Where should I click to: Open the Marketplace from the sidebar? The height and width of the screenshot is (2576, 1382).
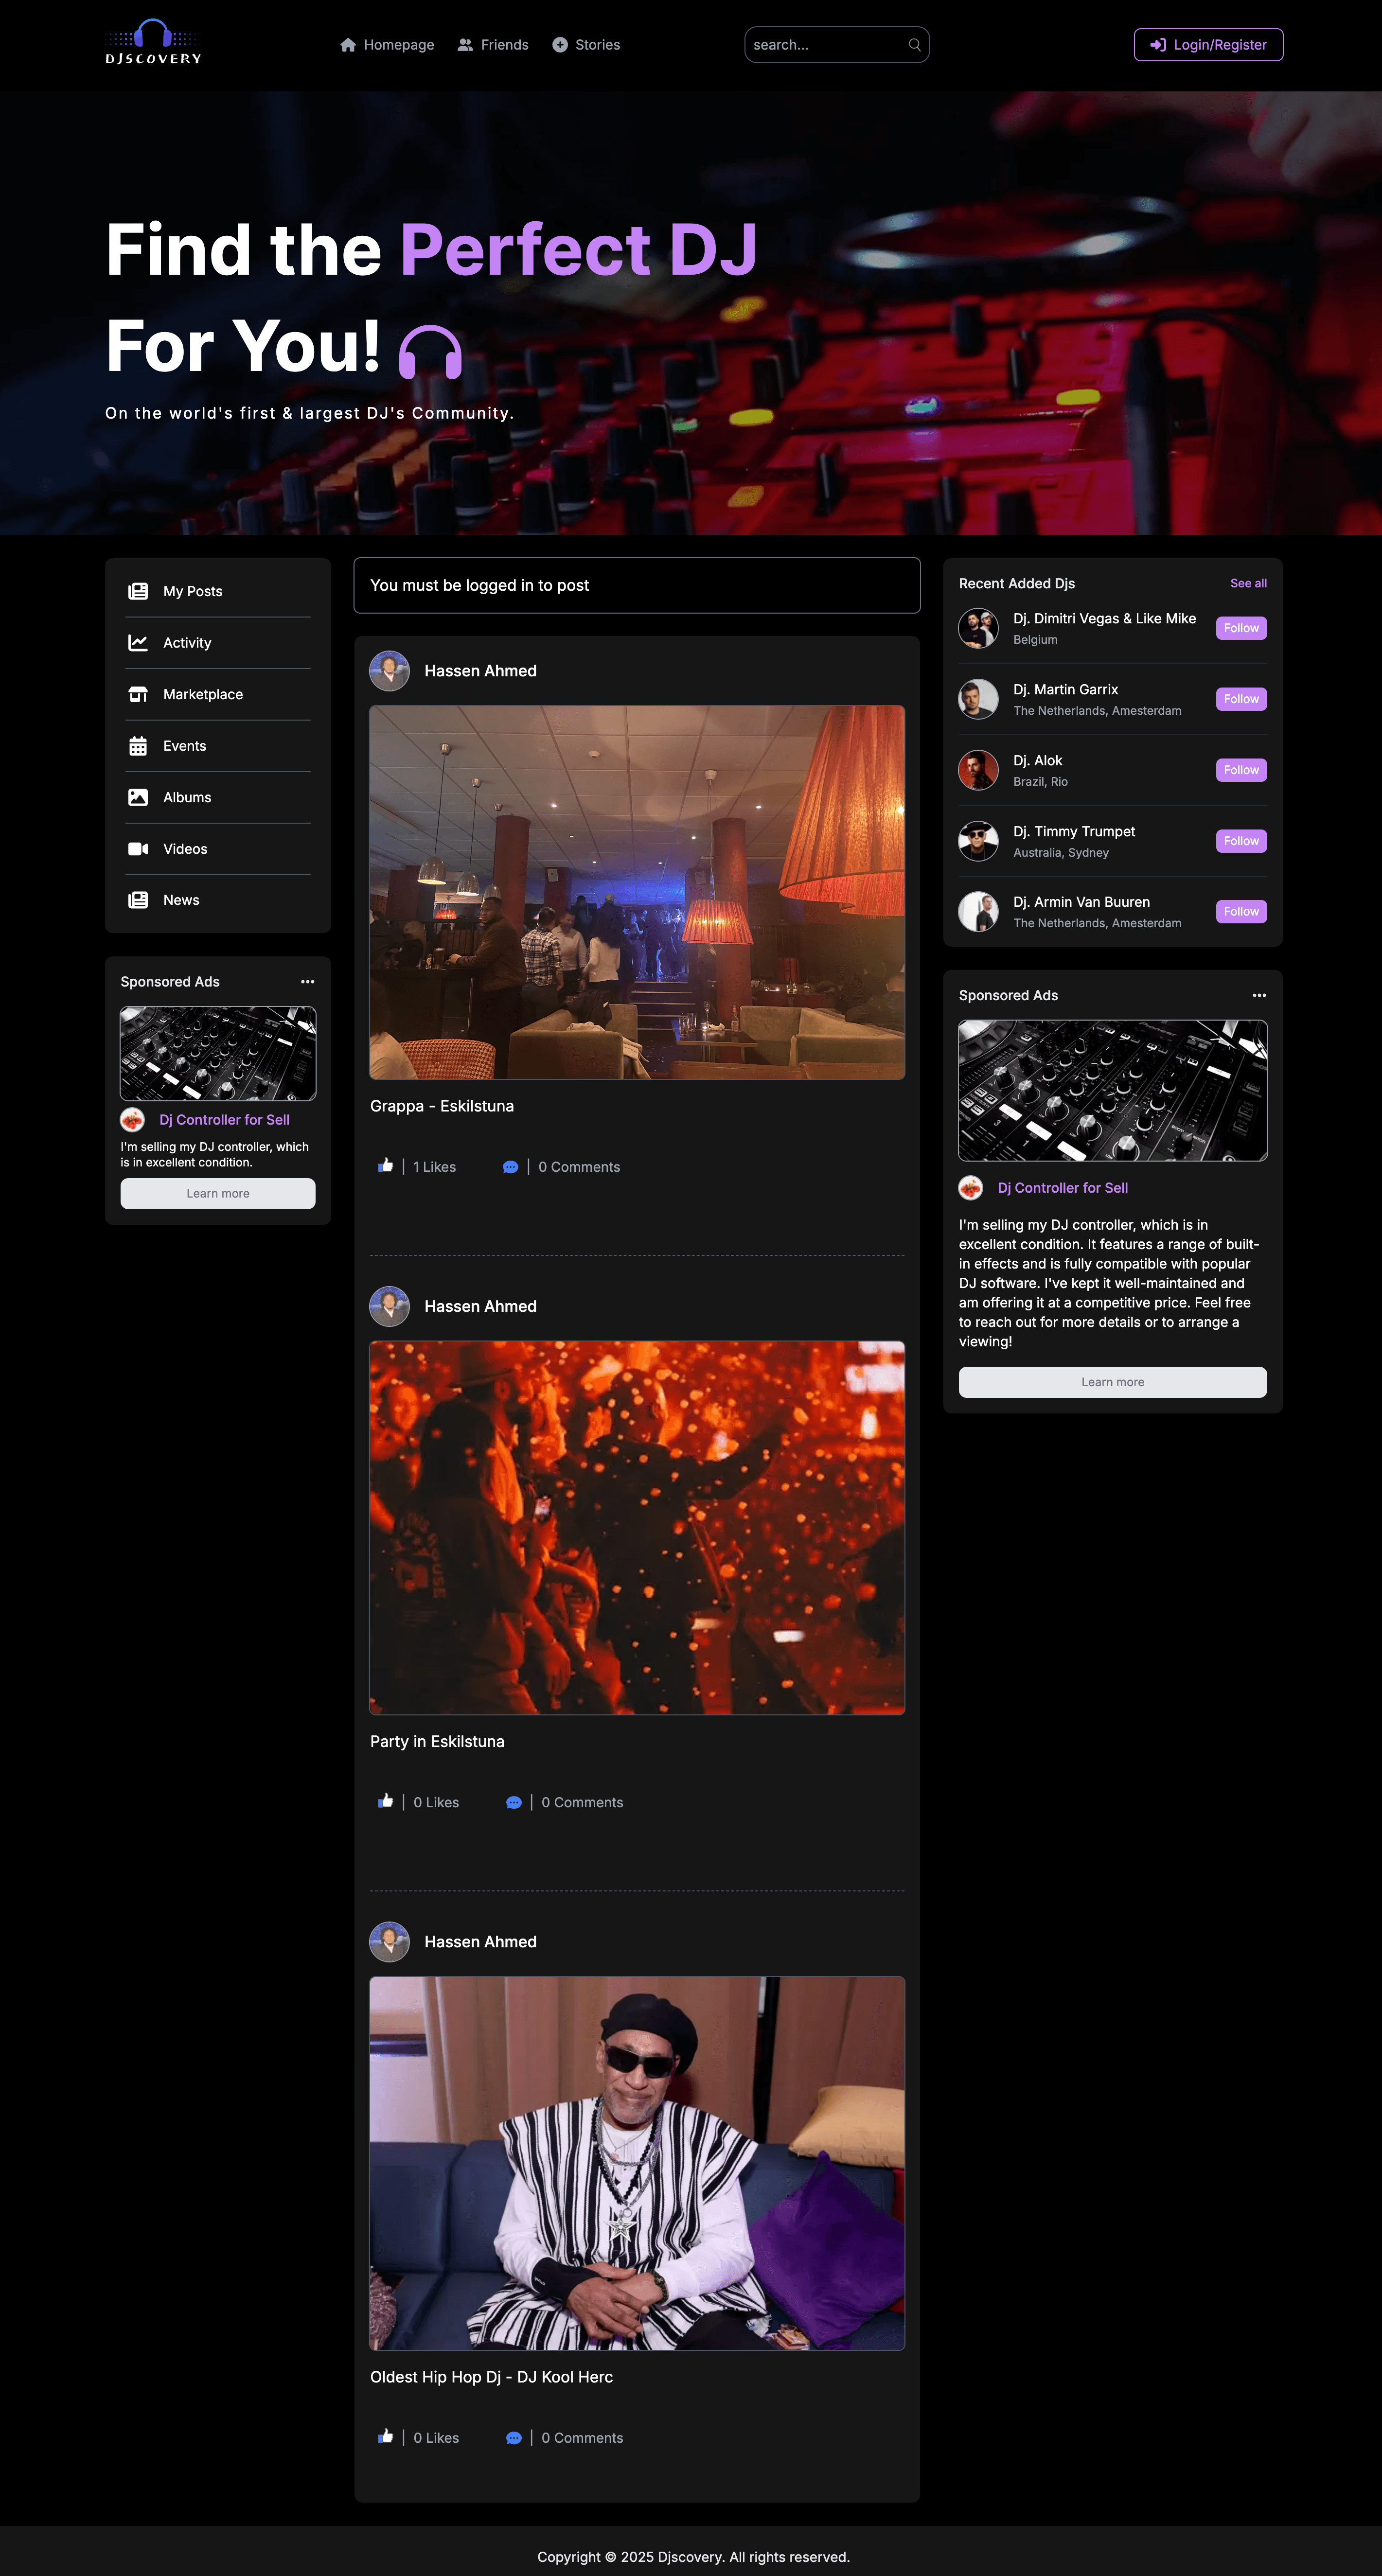(x=203, y=694)
